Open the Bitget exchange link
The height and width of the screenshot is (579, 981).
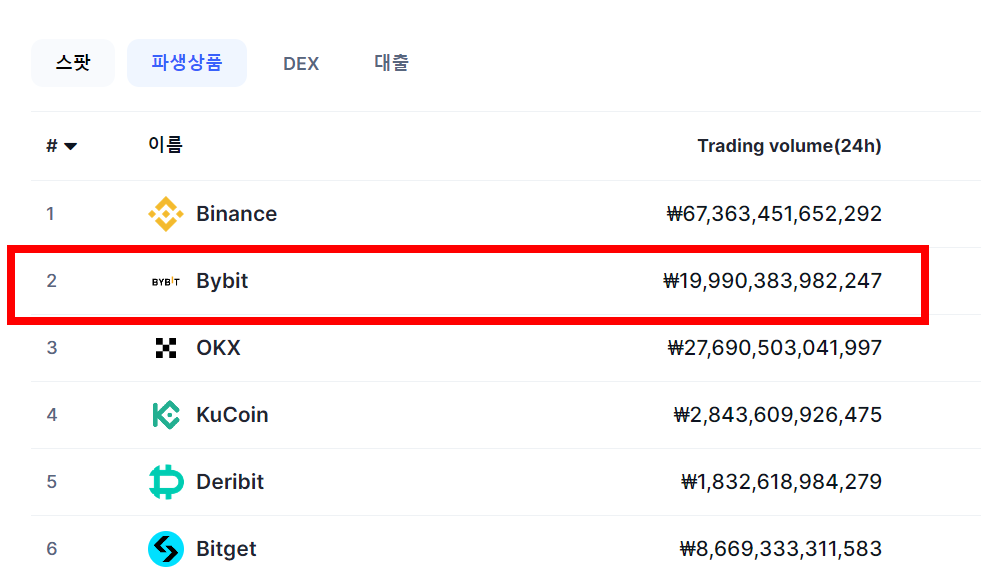coord(226,549)
